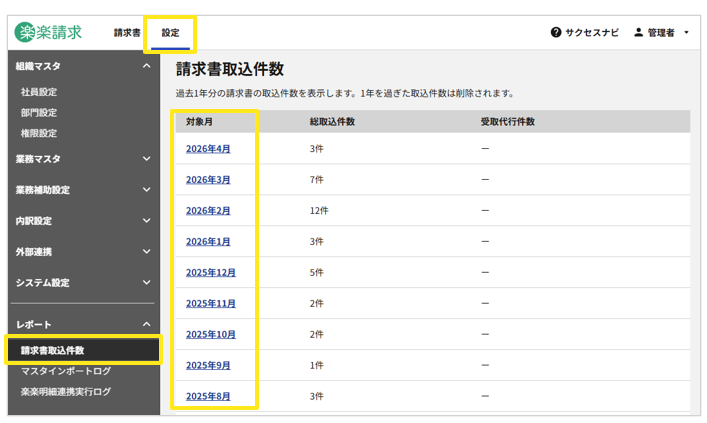Image resolution: width=707 pixels, height=423 pixels.
Task: Open the 2025年12月 link
Action: point(211,273)
